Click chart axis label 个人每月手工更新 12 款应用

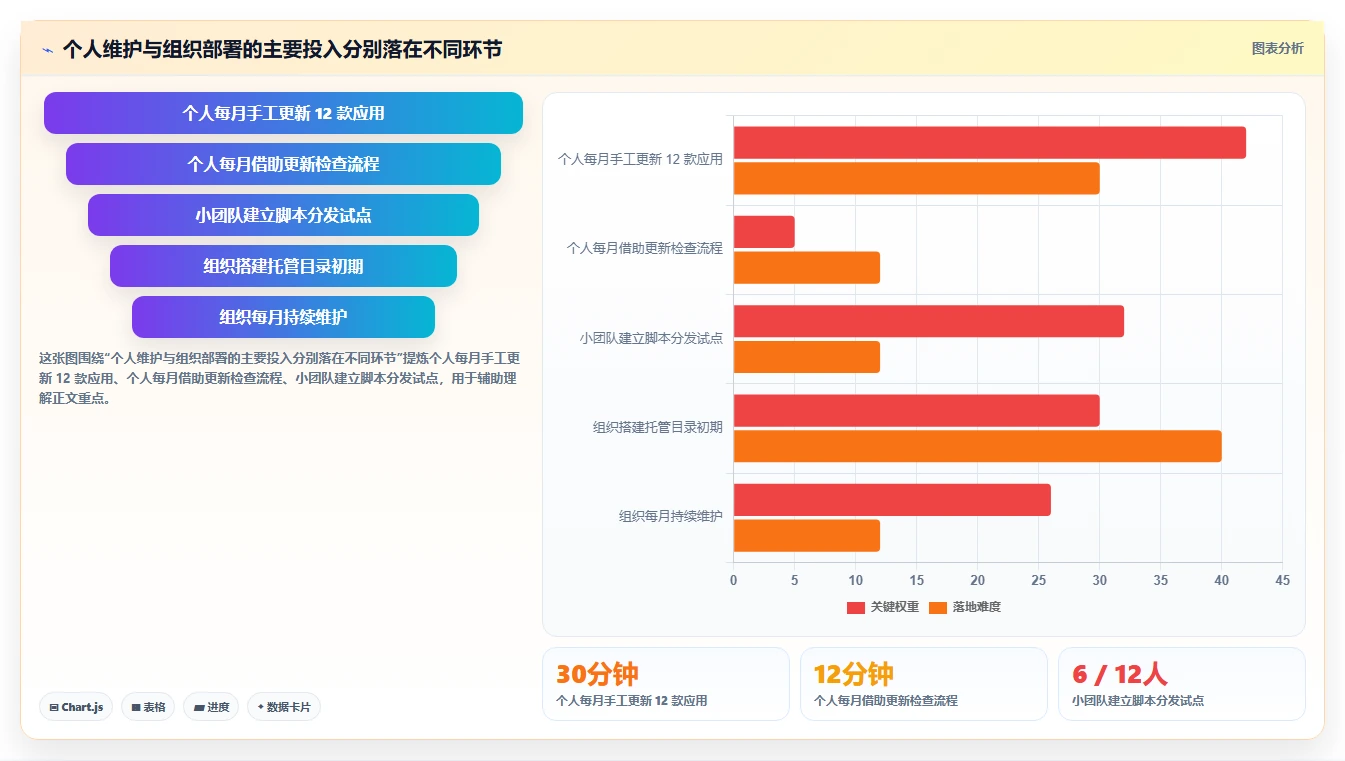tap(640, 159)
